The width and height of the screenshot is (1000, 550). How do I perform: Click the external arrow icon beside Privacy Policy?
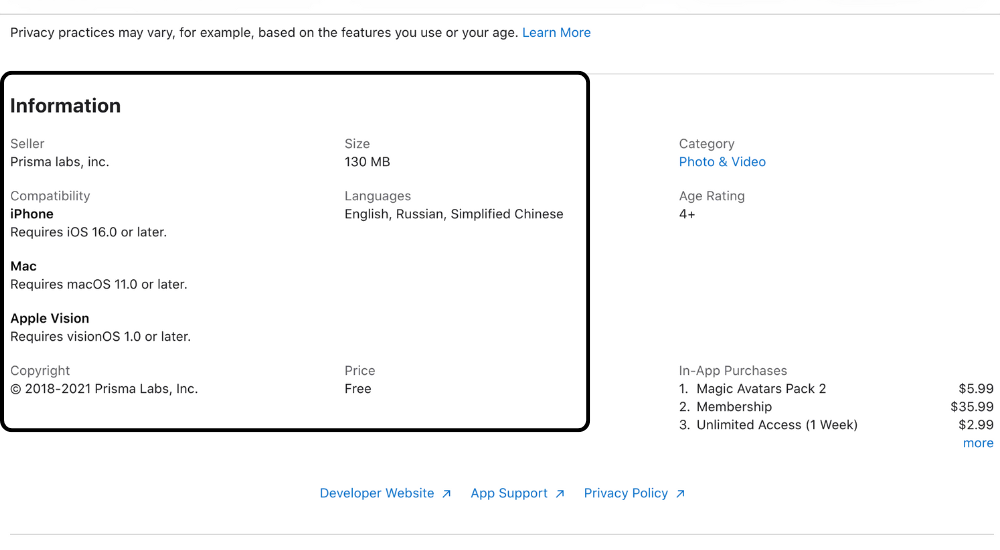[680, 494]
